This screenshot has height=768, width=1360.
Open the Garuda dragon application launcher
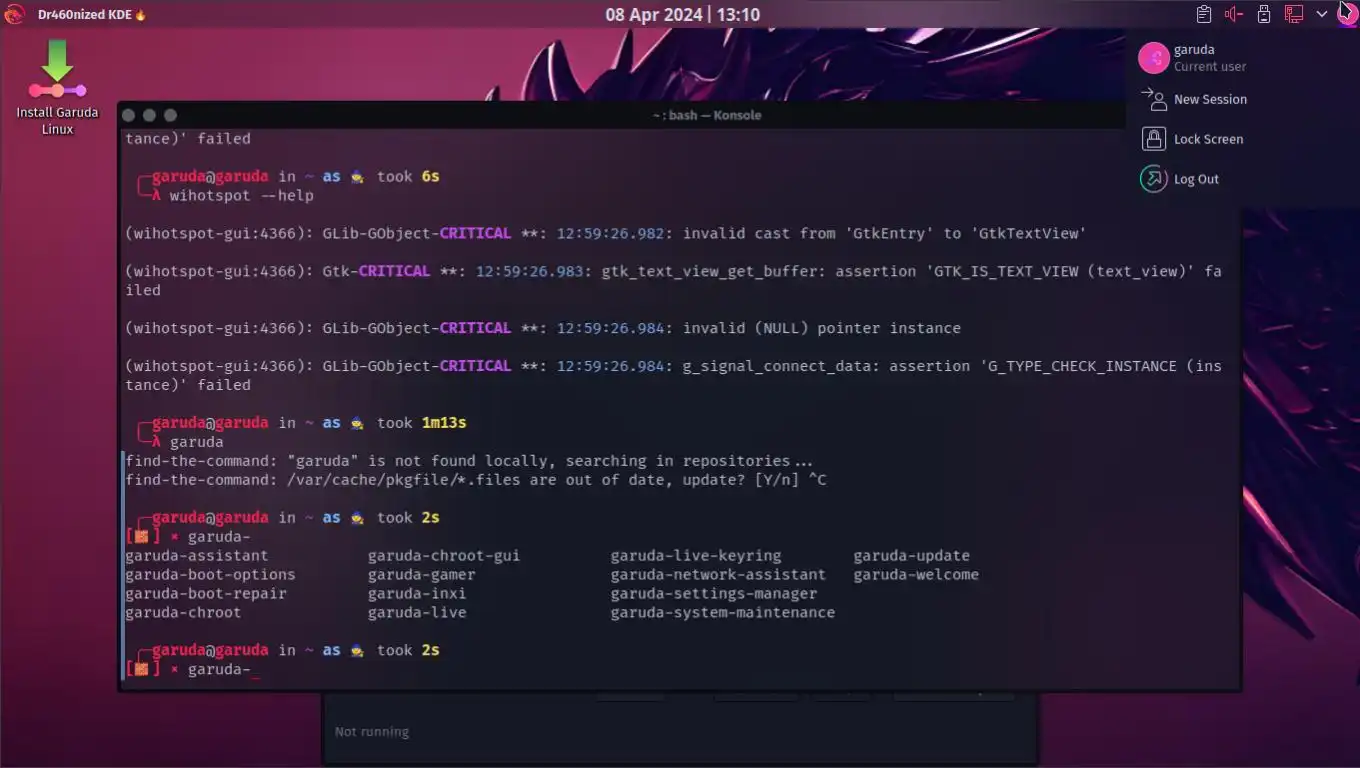click(14, 14)
